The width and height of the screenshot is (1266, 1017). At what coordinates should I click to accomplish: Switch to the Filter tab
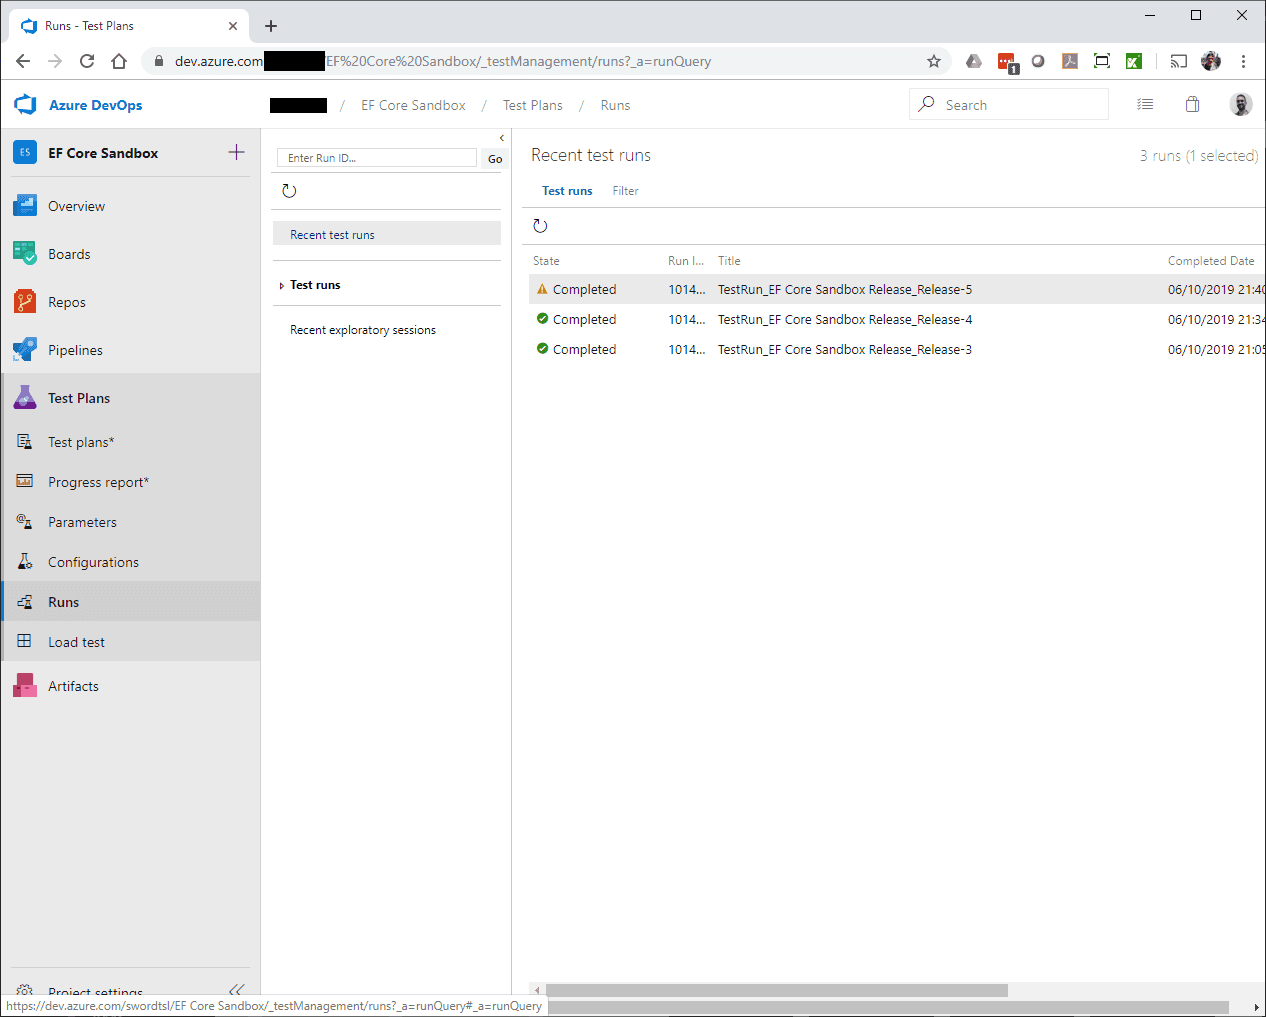pyautogui.click(x=625, y=191)
